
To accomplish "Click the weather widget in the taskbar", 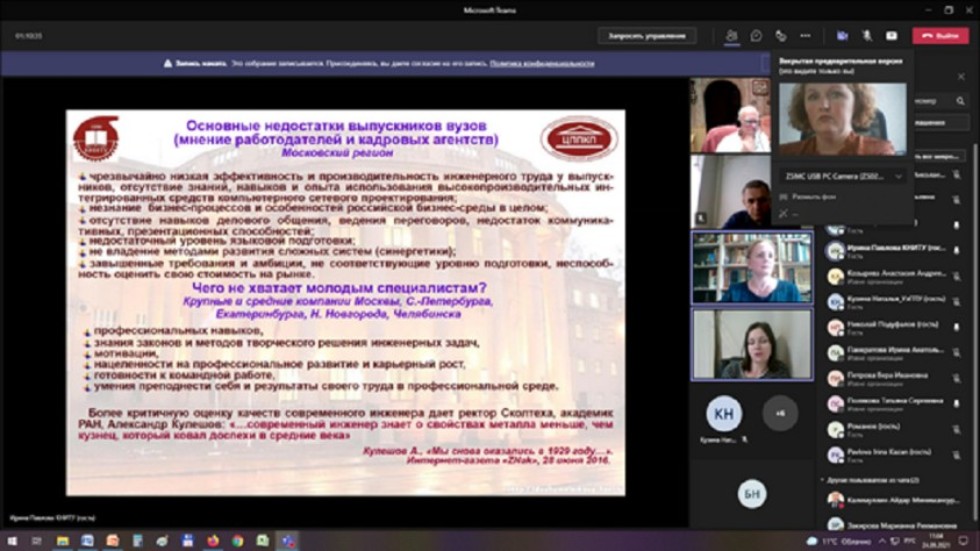I will tap(839, 541).
